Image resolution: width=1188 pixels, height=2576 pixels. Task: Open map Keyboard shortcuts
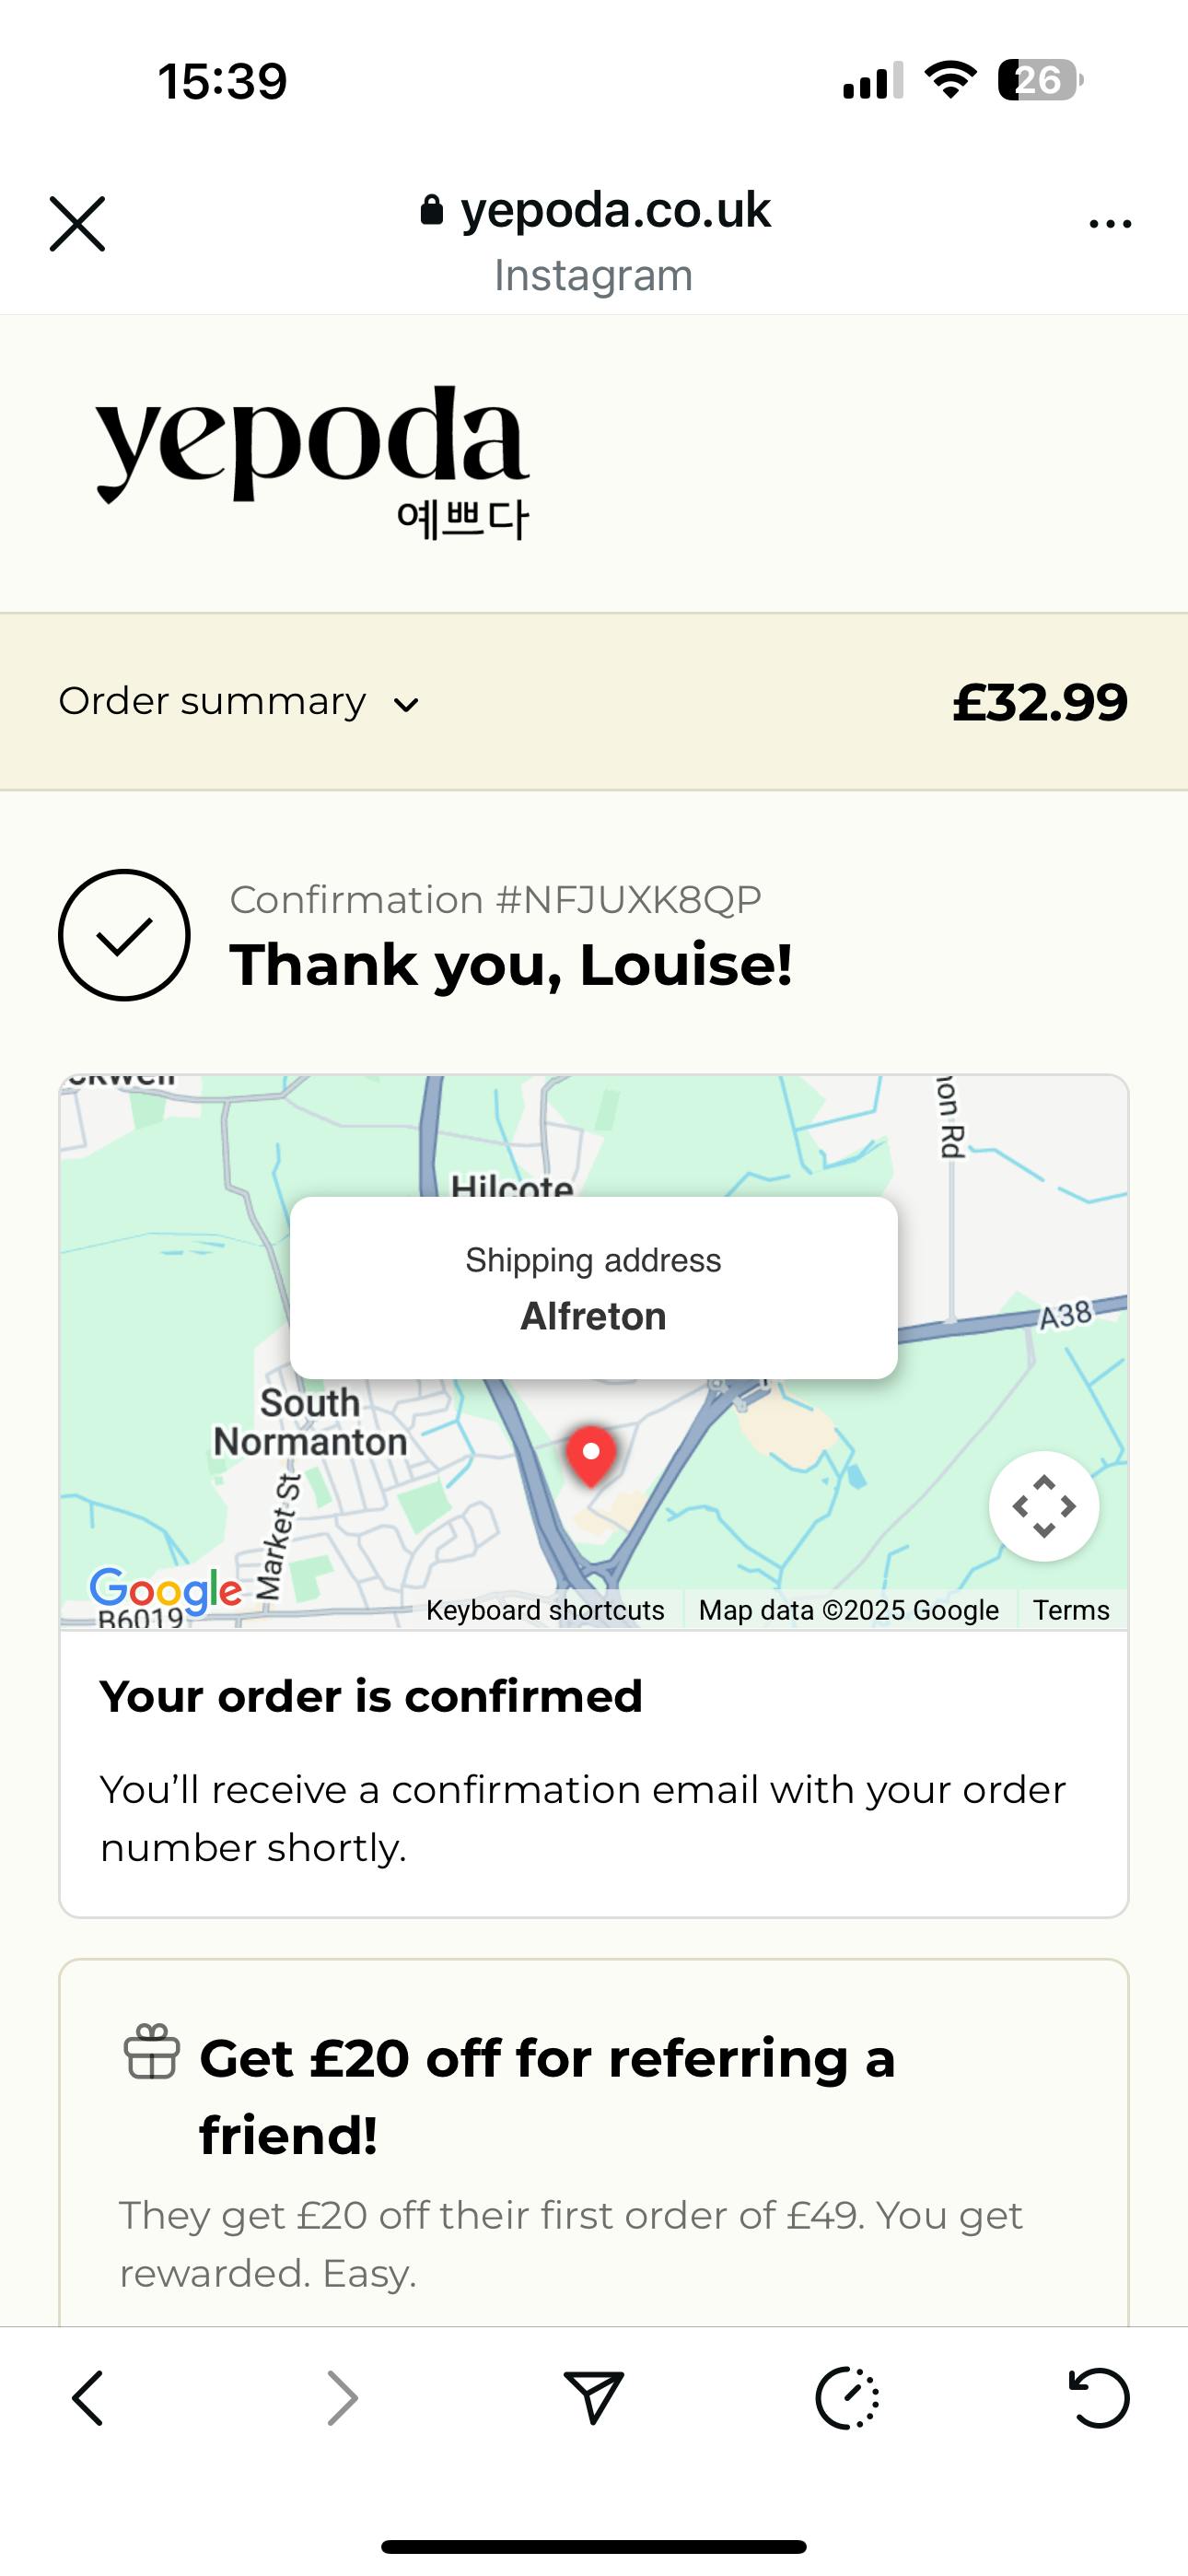545,1610
